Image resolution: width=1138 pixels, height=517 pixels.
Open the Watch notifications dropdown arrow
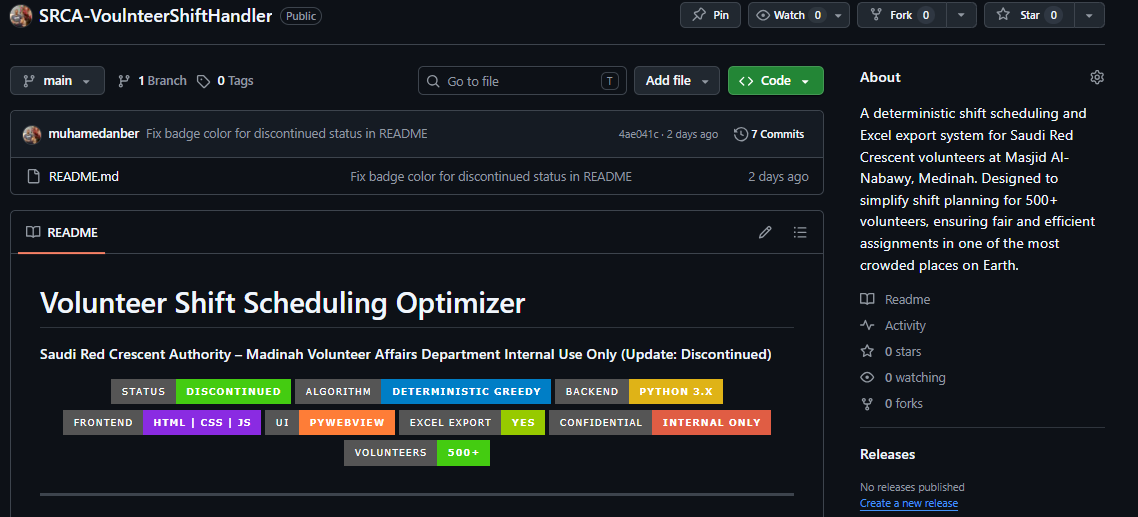[839, 15]
